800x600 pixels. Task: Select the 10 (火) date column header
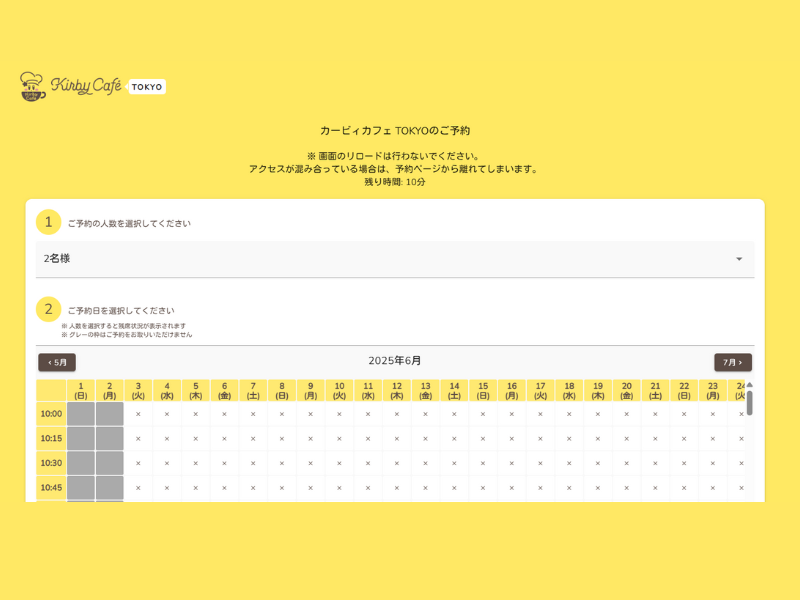(x=339, y=391)
